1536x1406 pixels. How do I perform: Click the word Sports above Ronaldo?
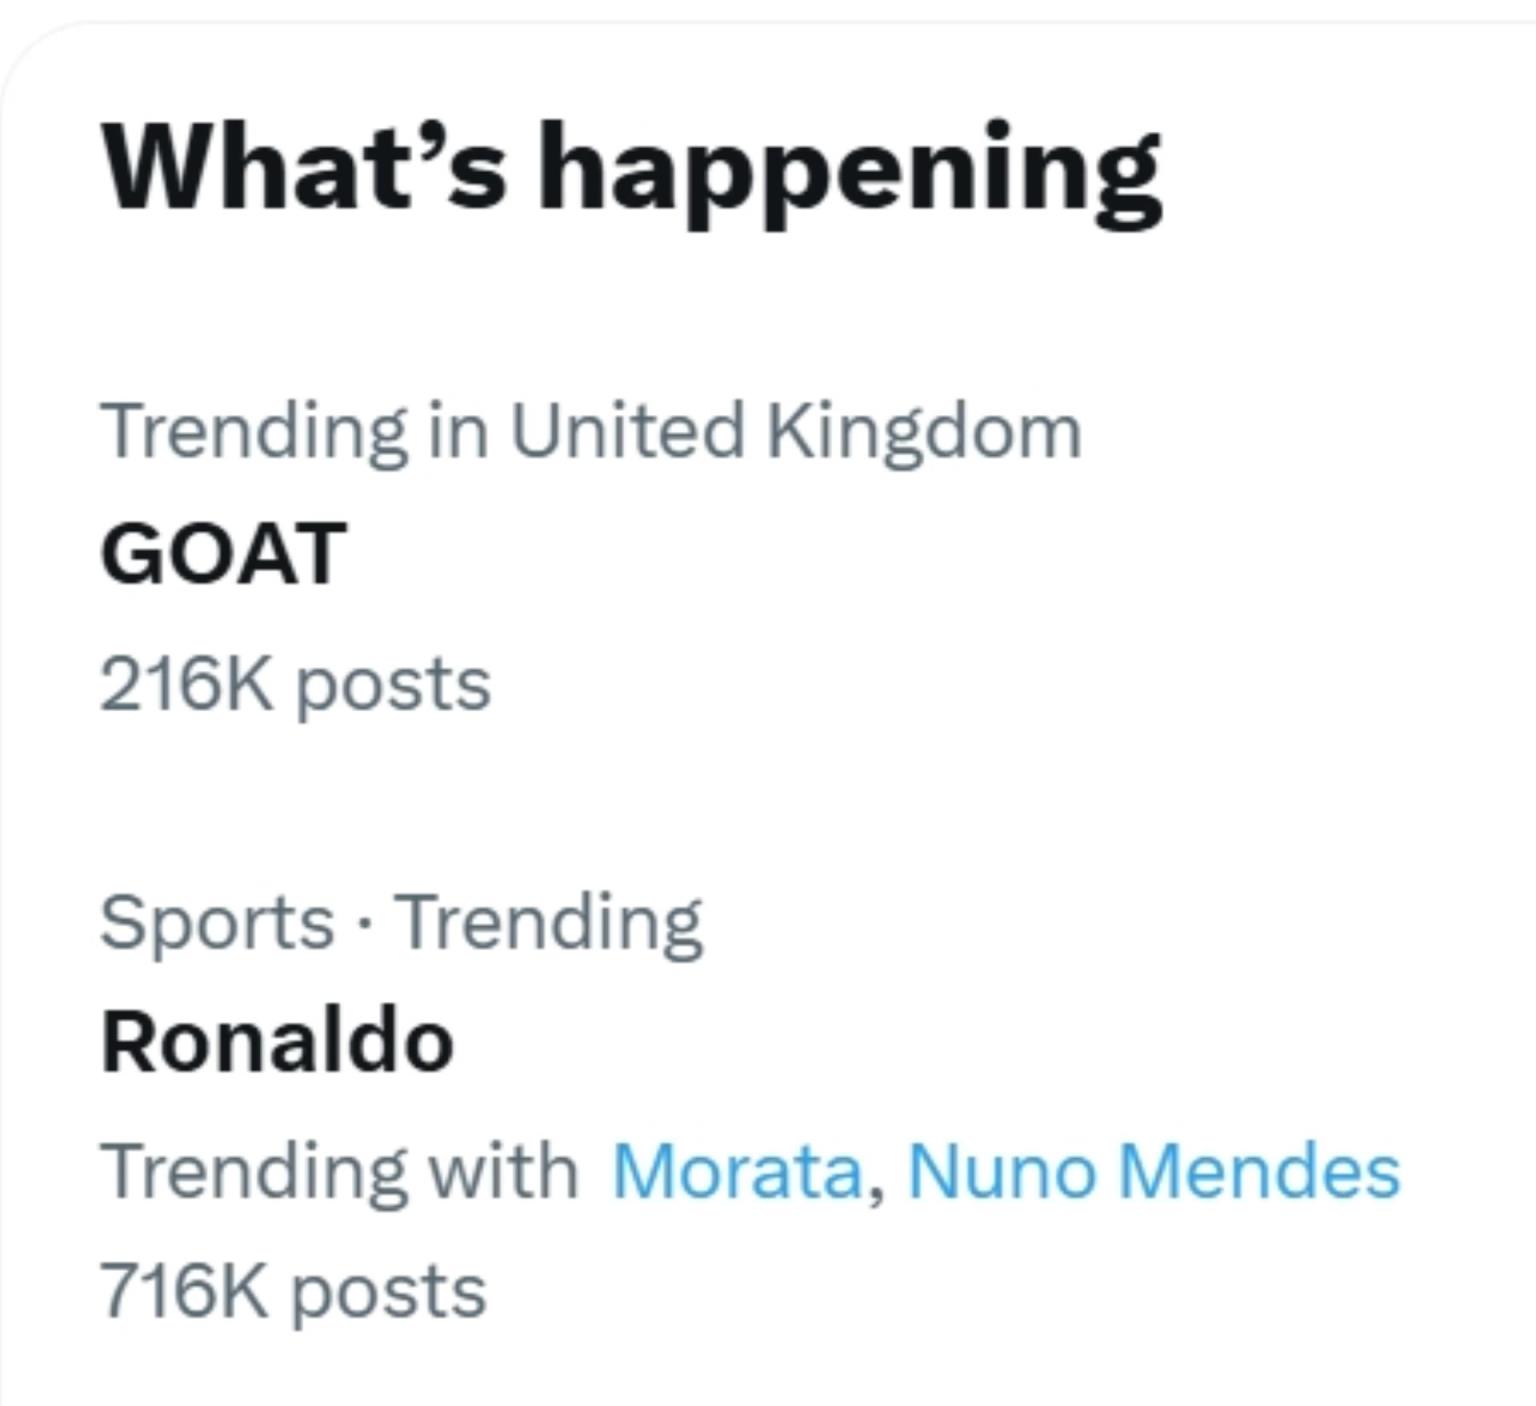point(216,922)
